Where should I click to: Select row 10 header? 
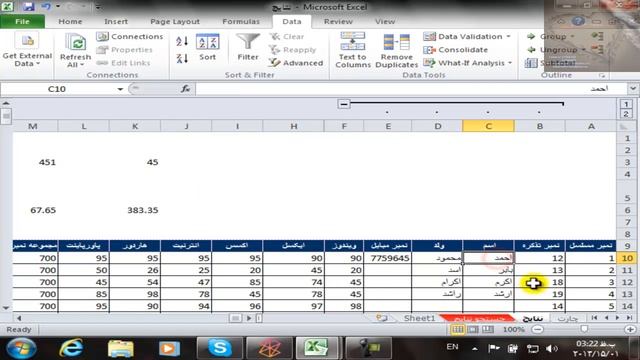(x=627, y=258)
